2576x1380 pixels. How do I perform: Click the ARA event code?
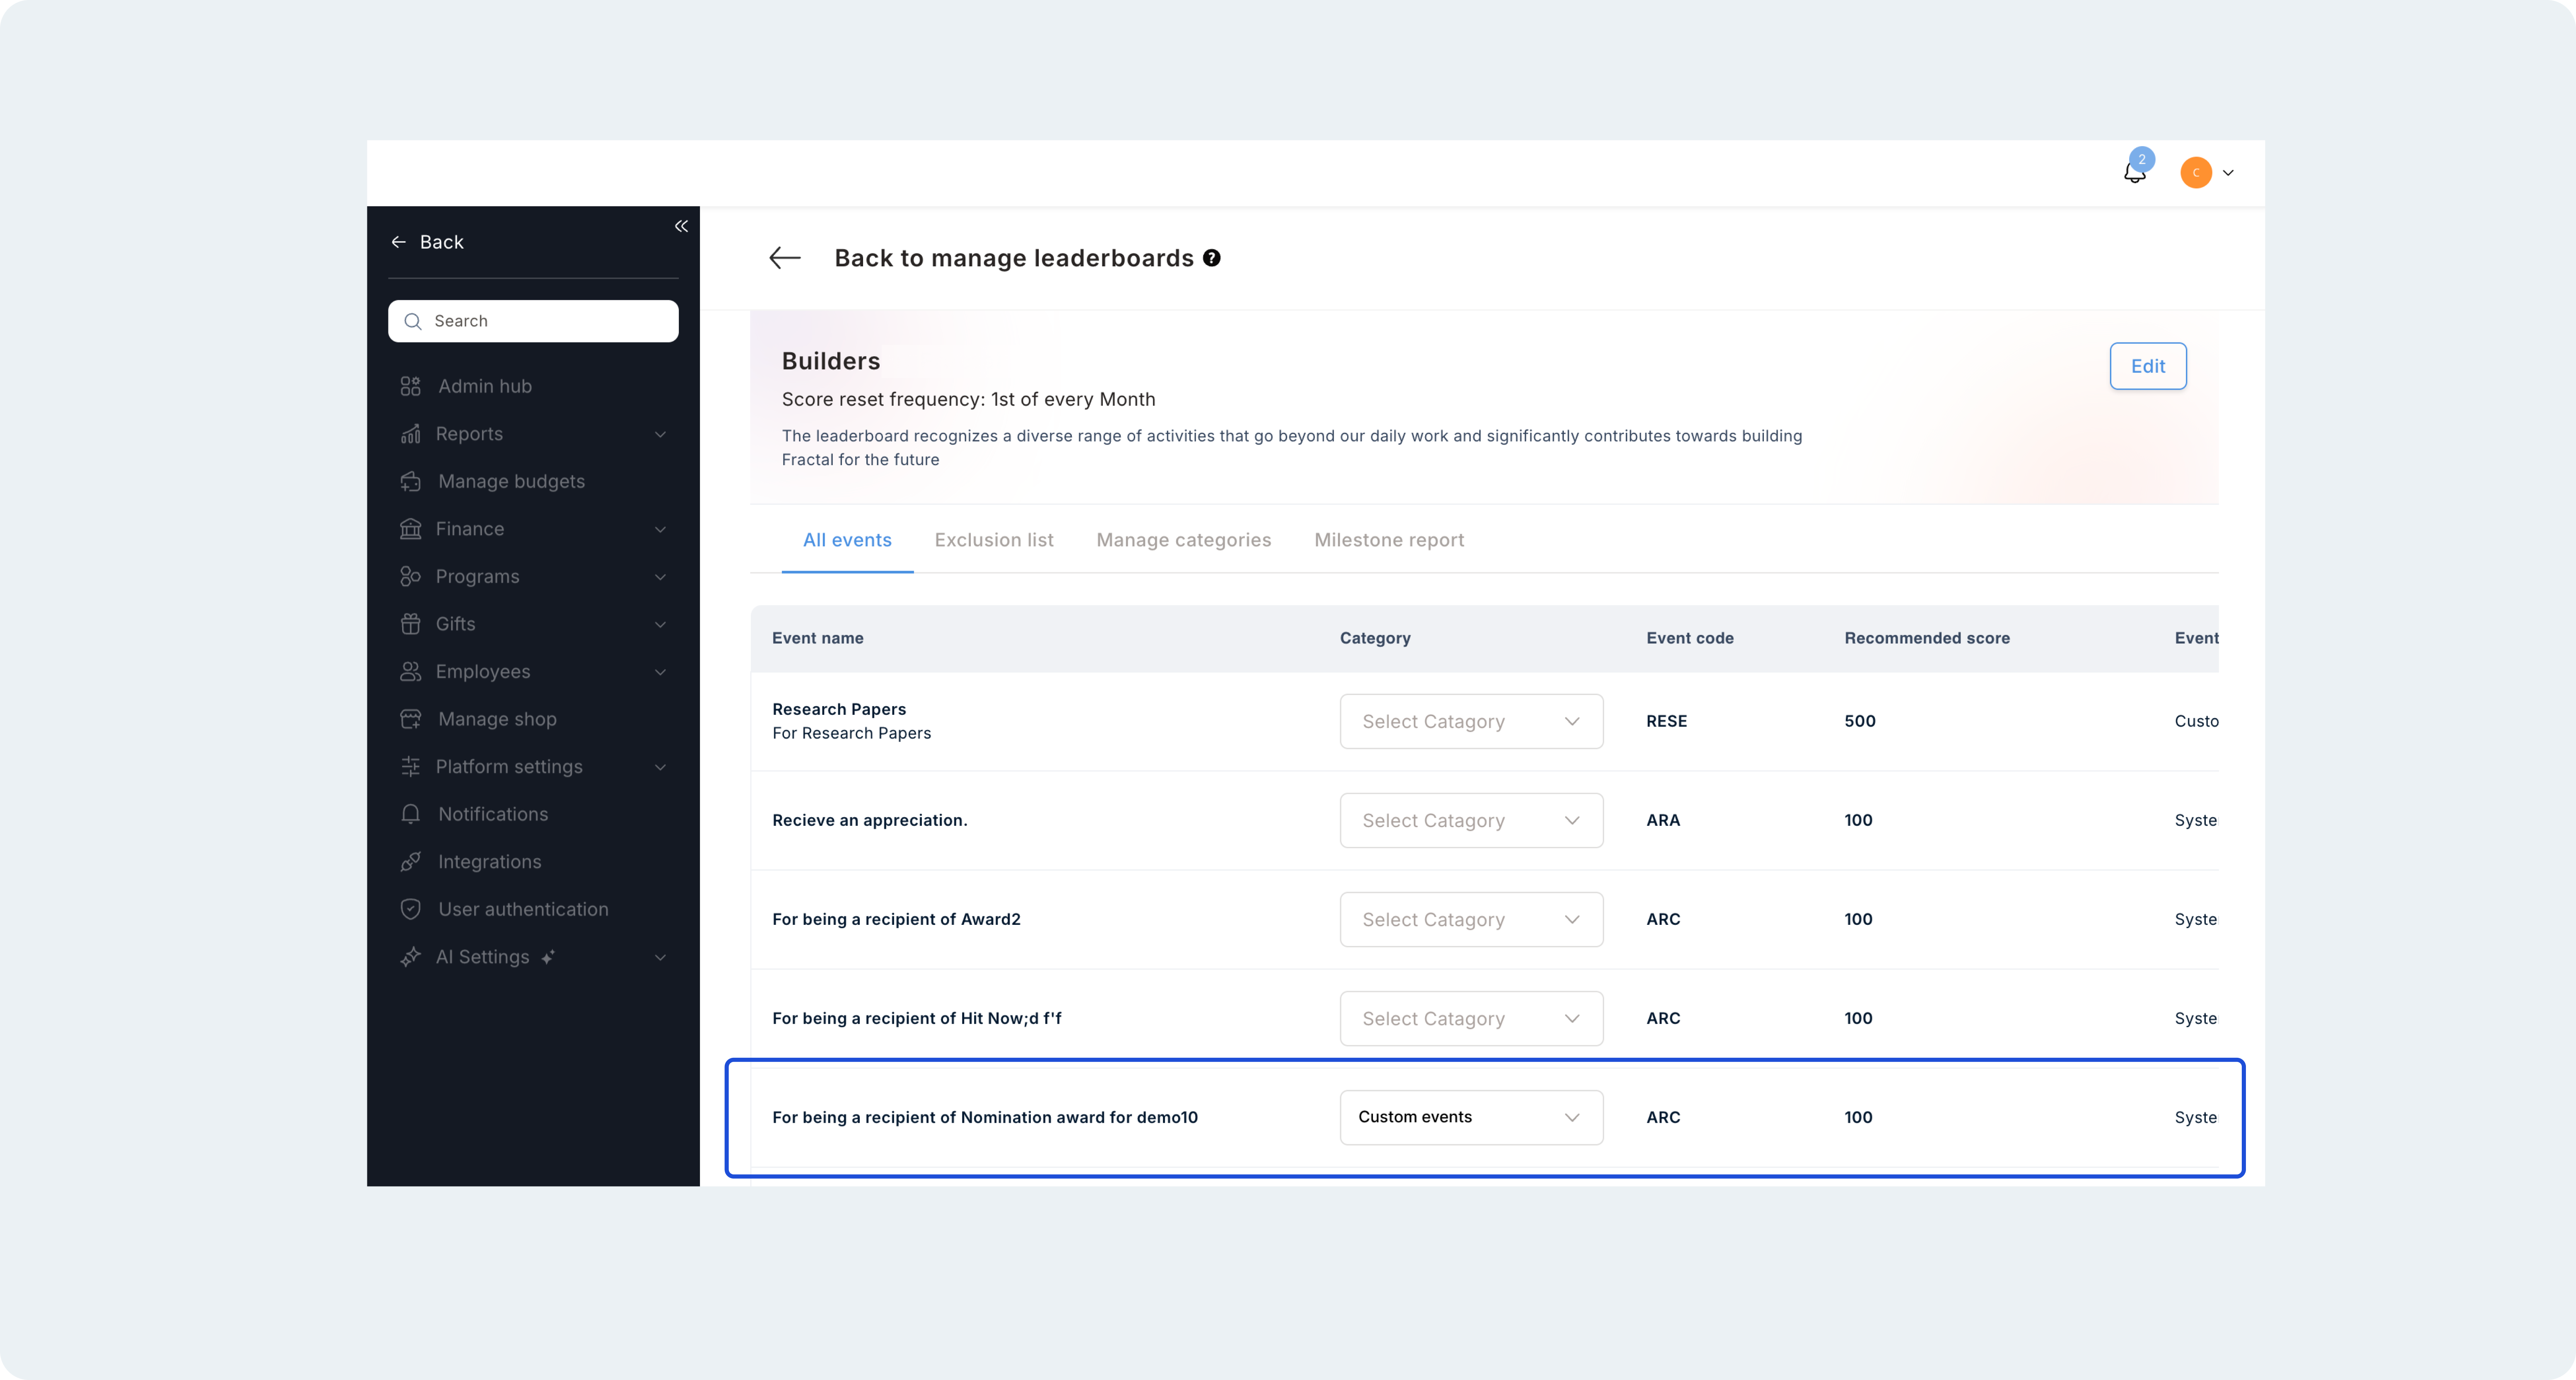pyautogui.click(x=1663, y=820)
